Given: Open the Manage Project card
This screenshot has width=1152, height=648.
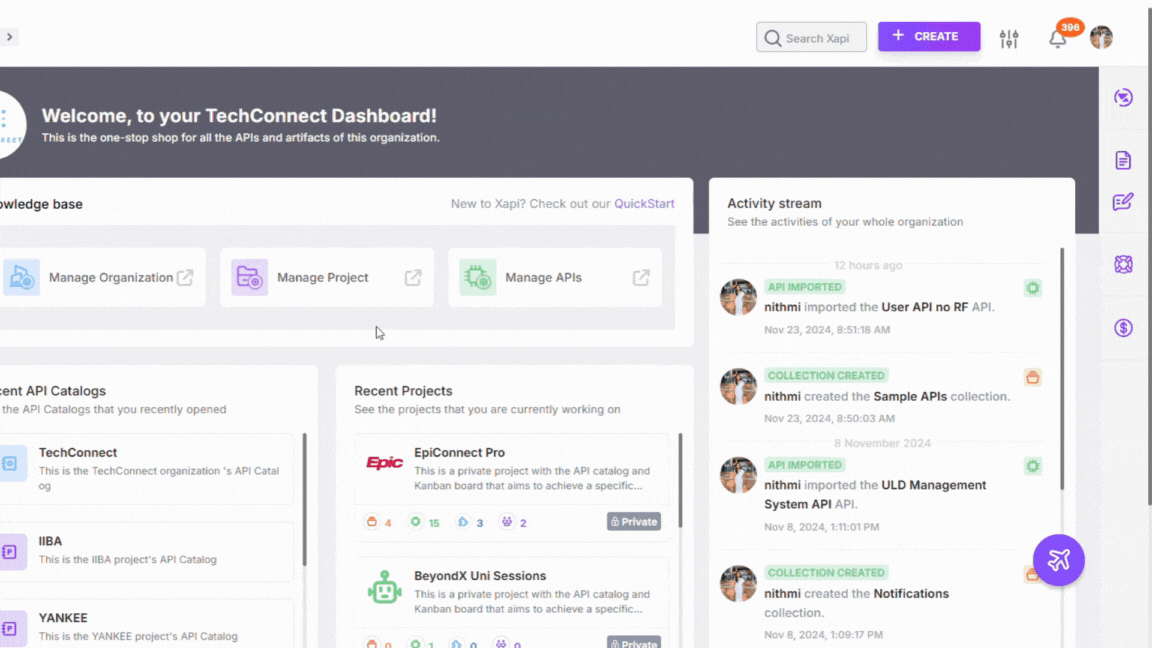Looking at the screenshot, I should pyautogui.click(x=327, y=278).
